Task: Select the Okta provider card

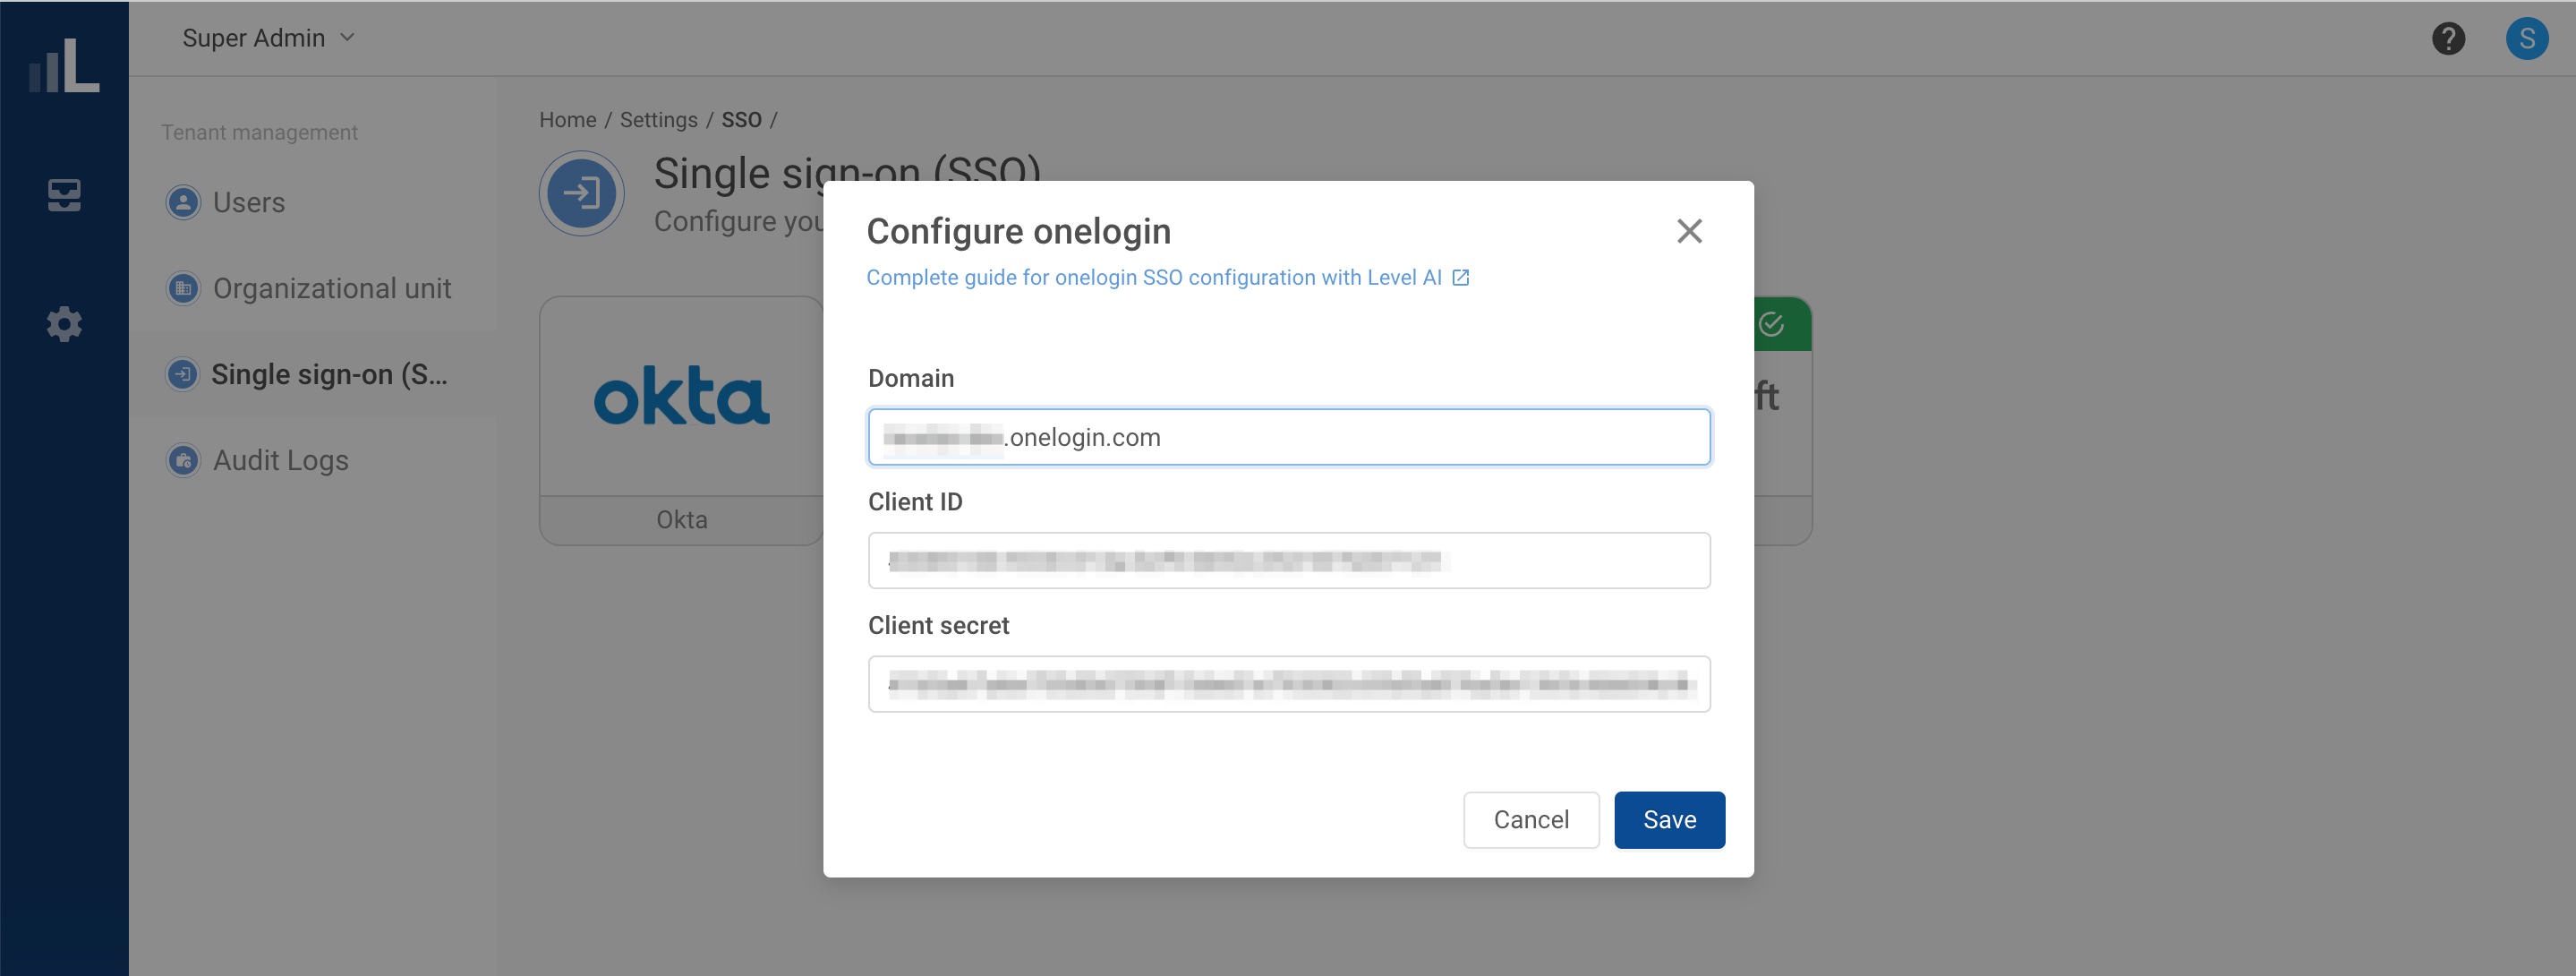Action: pyautogui.click(x=682, y=420)
